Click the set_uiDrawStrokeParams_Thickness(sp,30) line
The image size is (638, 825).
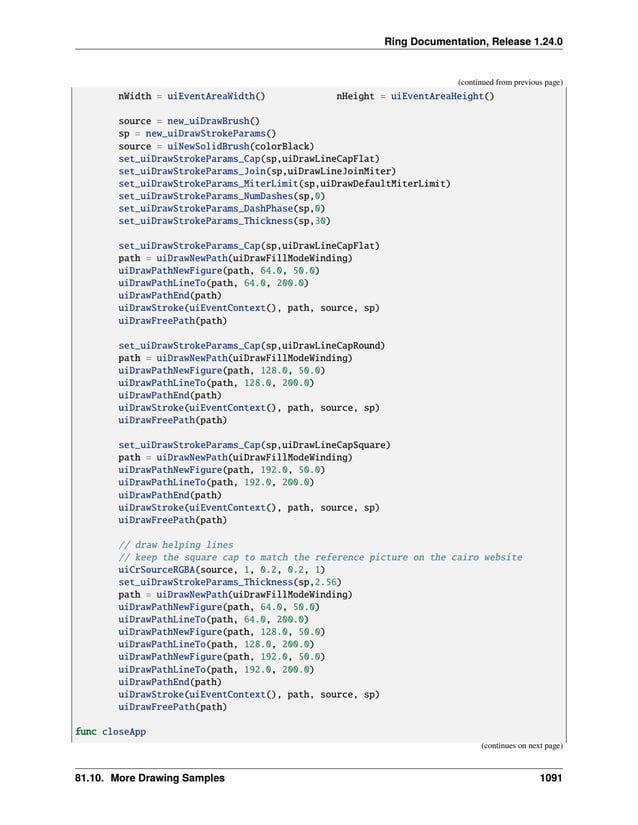(x=225, y=221)
